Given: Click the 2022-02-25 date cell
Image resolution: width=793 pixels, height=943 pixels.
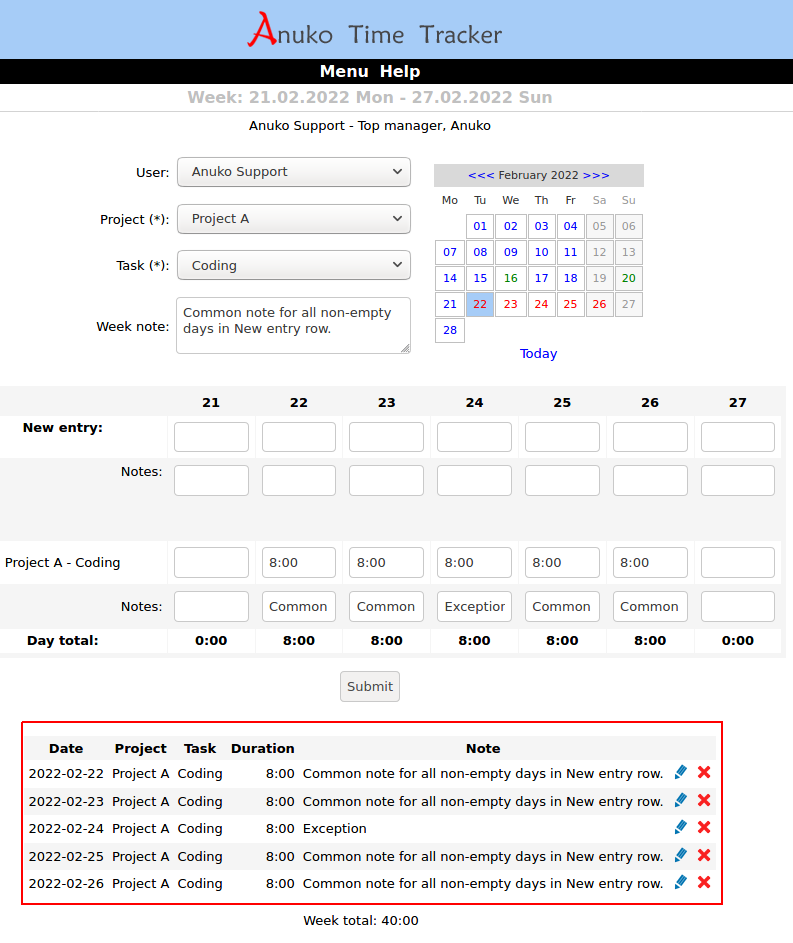Looking at the screenshot, I should click(x=66, y=856).
